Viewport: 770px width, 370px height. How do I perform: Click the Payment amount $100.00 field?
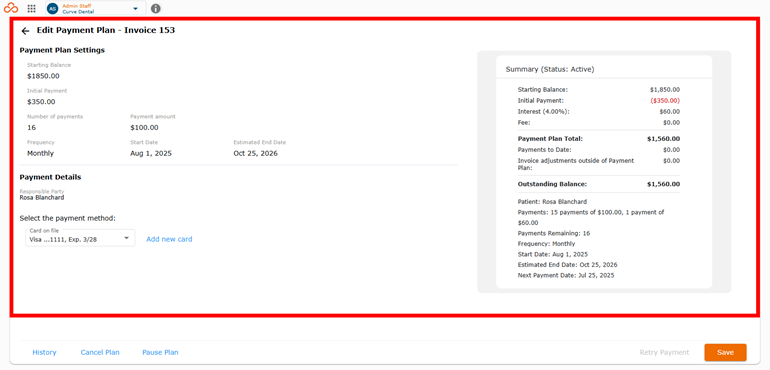click(x=144, y=127)
